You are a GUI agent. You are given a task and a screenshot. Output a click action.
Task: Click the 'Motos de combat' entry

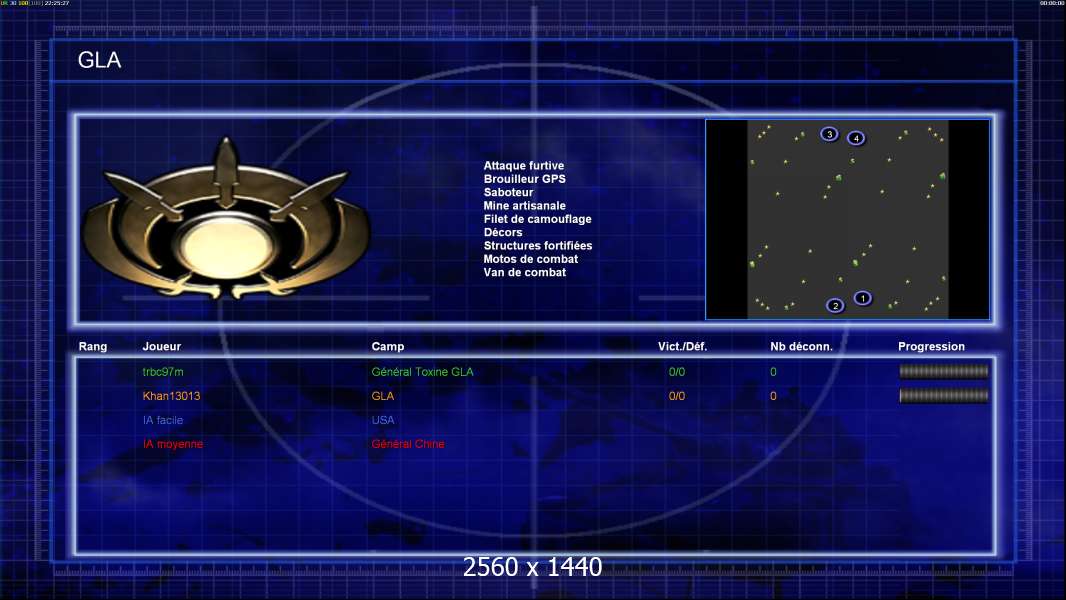[530, 260]
